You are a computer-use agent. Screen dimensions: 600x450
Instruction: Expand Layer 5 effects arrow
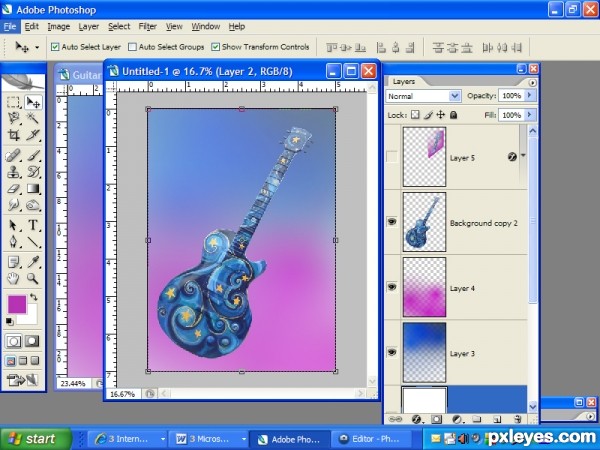[x=523, y=156]
